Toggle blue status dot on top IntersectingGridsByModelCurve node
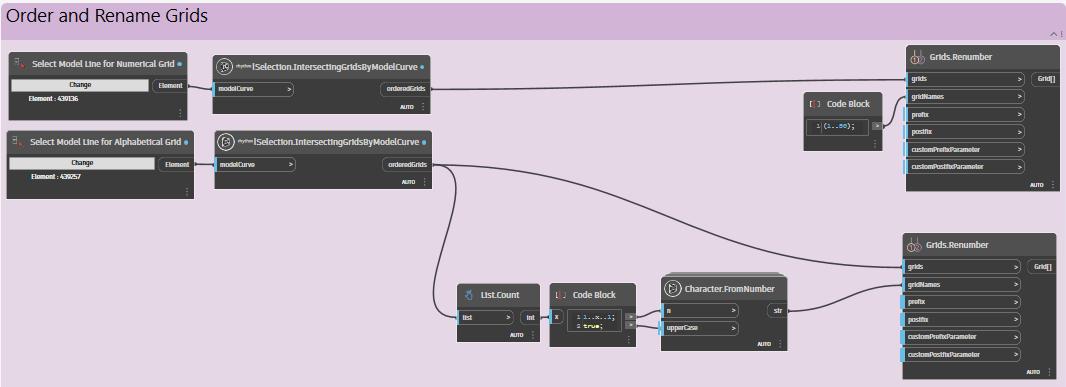 pos(422,67)
